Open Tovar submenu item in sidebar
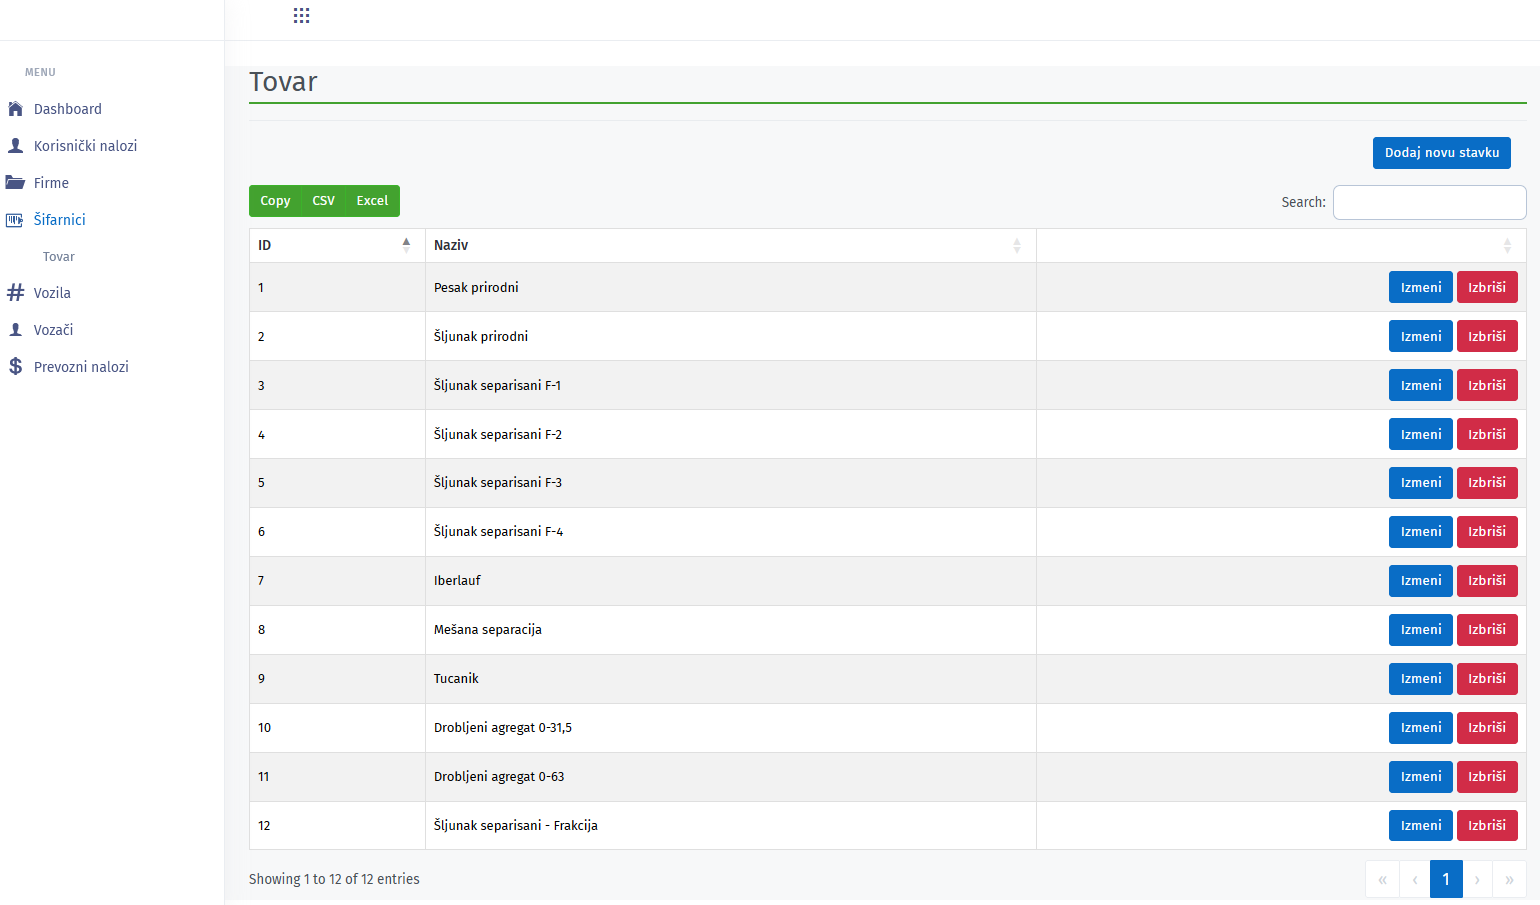The height and width of the screenshot is (905, 1540). 59,257
